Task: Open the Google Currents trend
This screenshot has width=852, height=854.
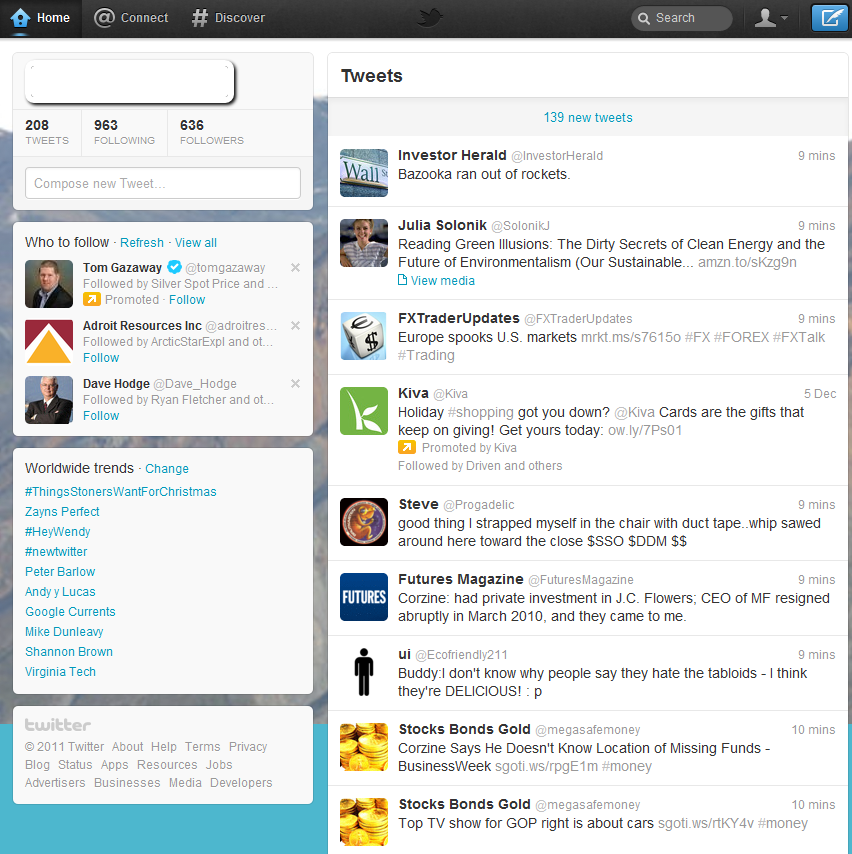Action: point(70,612)
